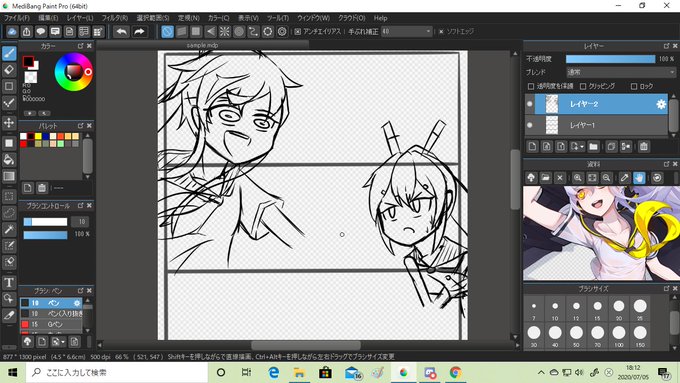680x383 pixels.
Task: Undock the ブラシサイズ panel
Action: click(667, 288)
